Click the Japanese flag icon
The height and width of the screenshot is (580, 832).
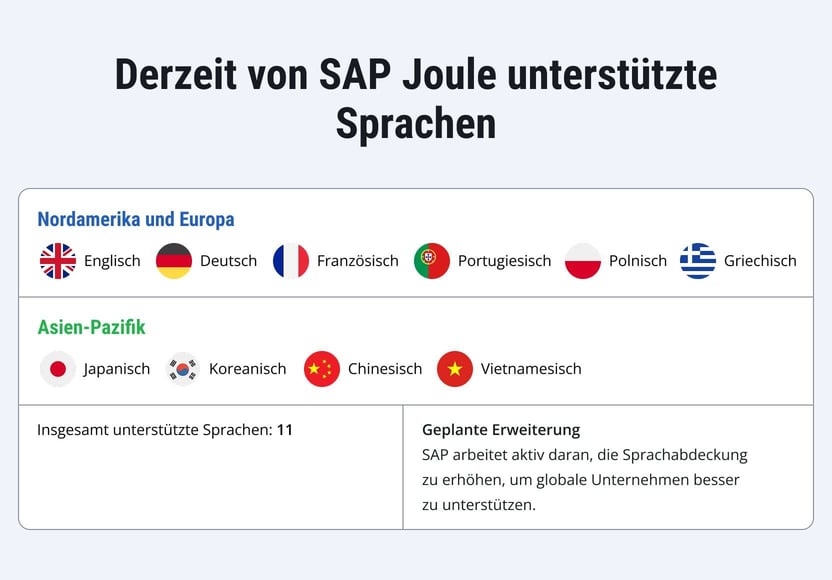pos(58,369)
